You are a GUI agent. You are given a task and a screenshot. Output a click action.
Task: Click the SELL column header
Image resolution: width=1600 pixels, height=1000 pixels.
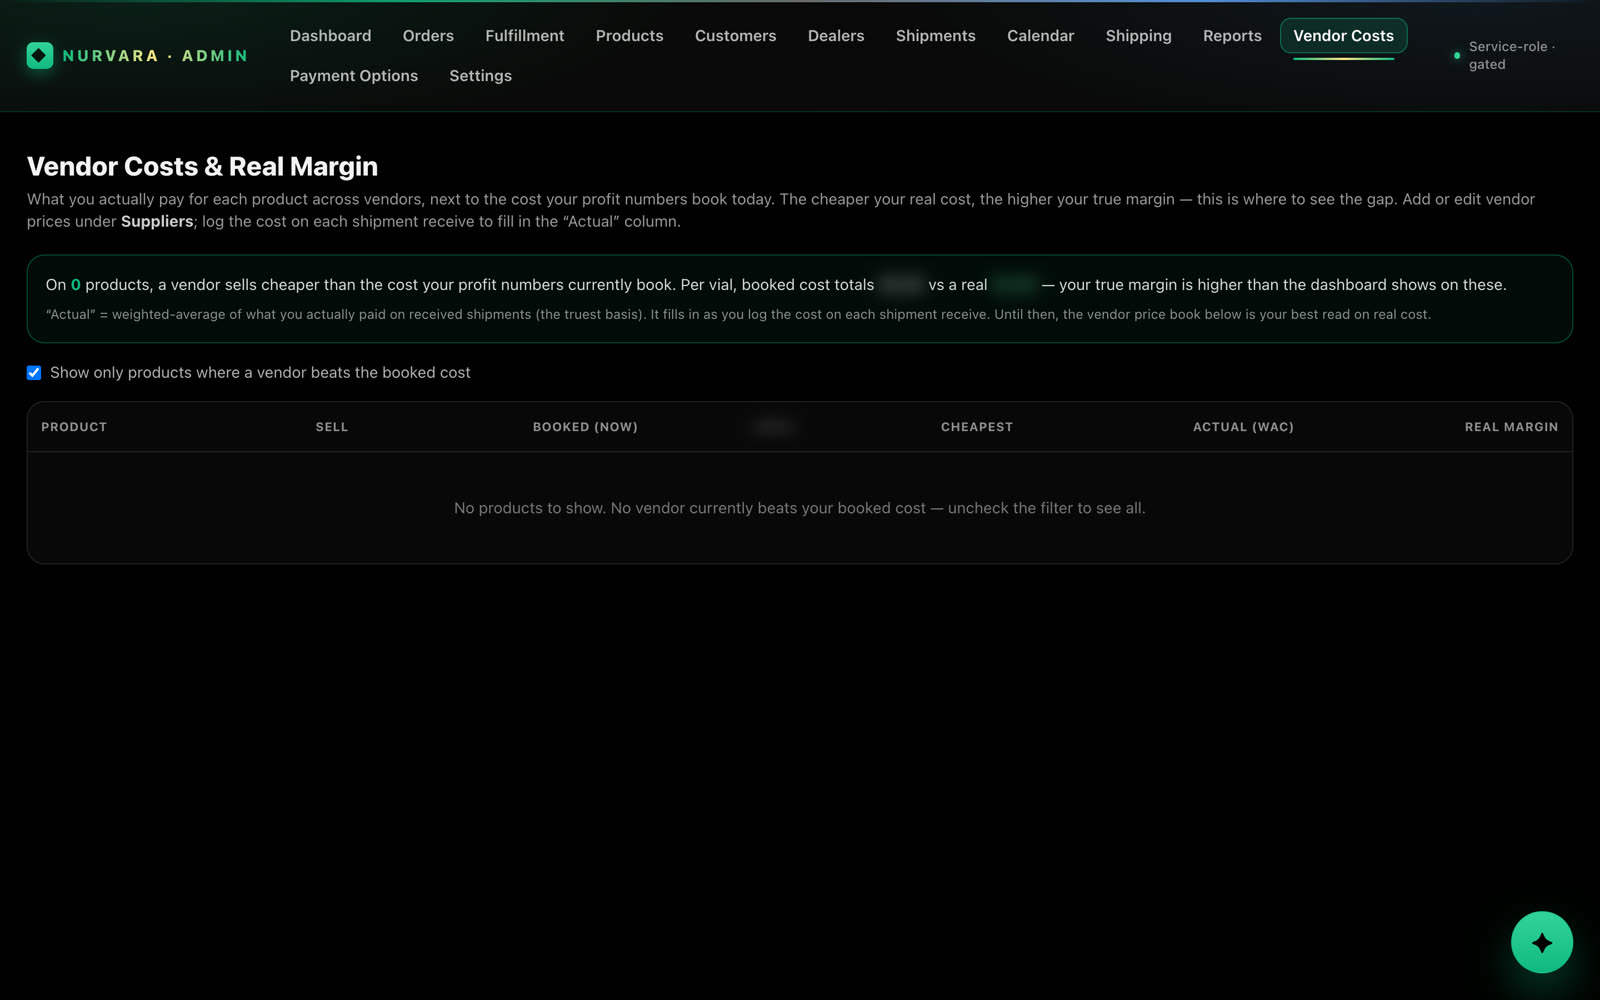click(x=332, y=427)
